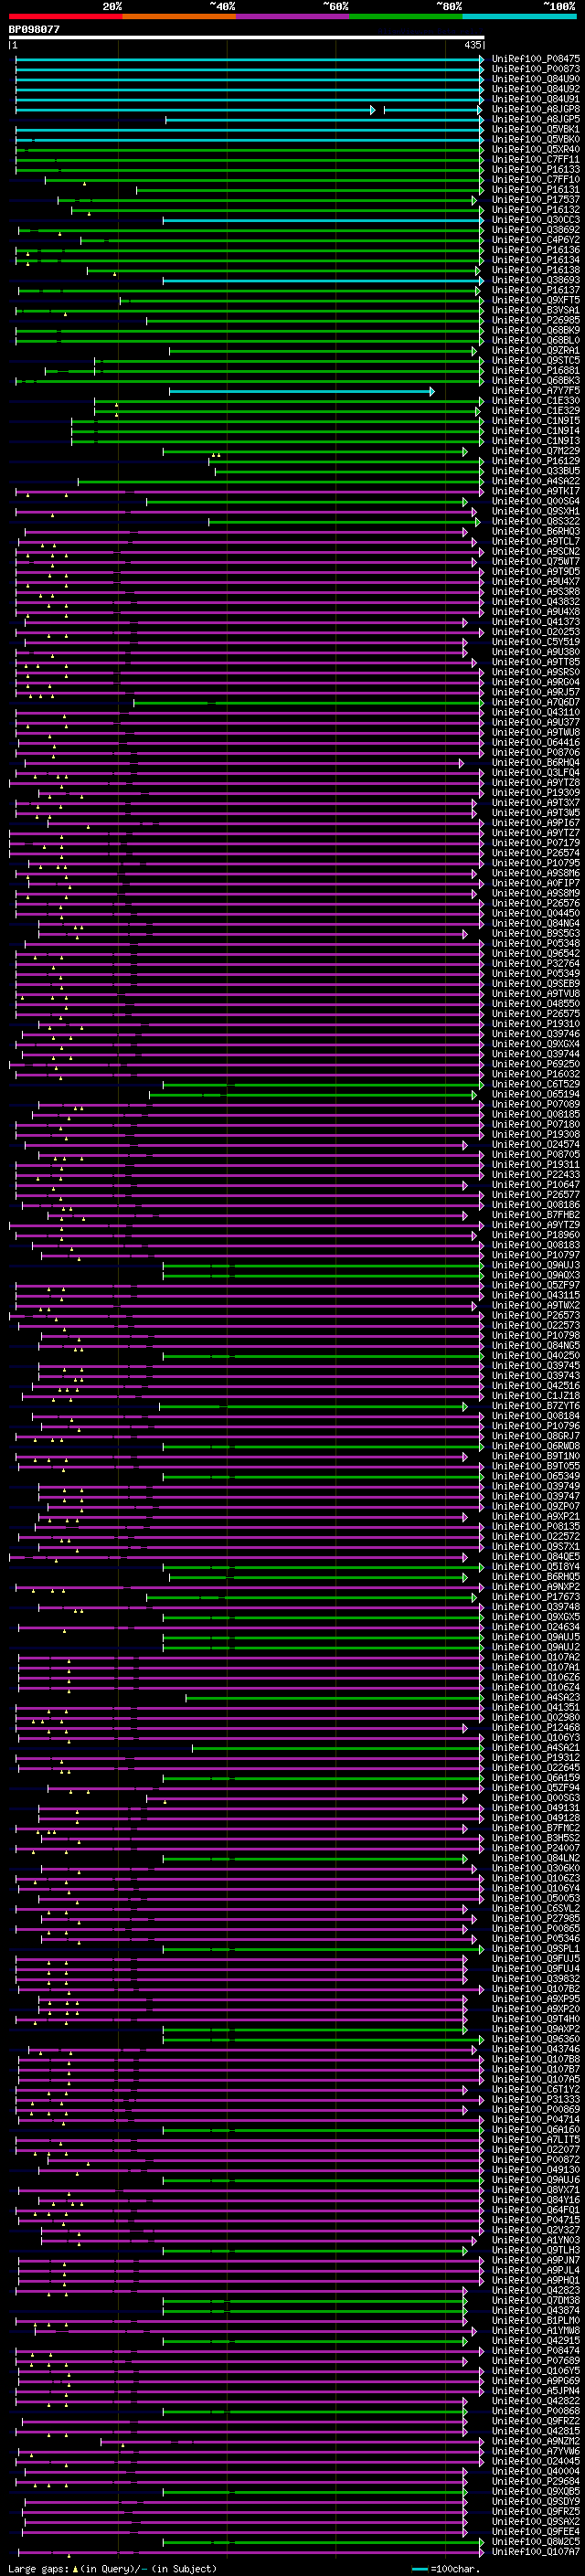585x2576 pixels.
Task: Select the UniRef100_A9TCL7 label
Action: [536, 541]
